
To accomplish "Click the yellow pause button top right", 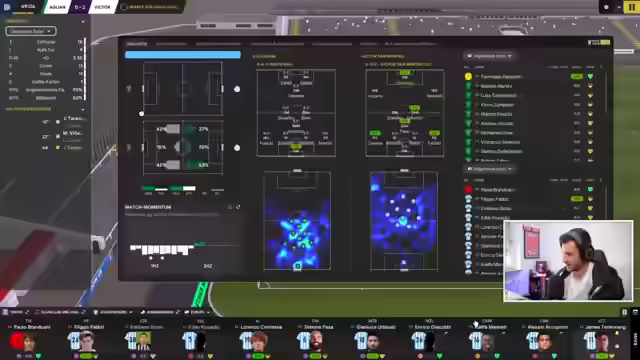I will (x=632, y=7).
